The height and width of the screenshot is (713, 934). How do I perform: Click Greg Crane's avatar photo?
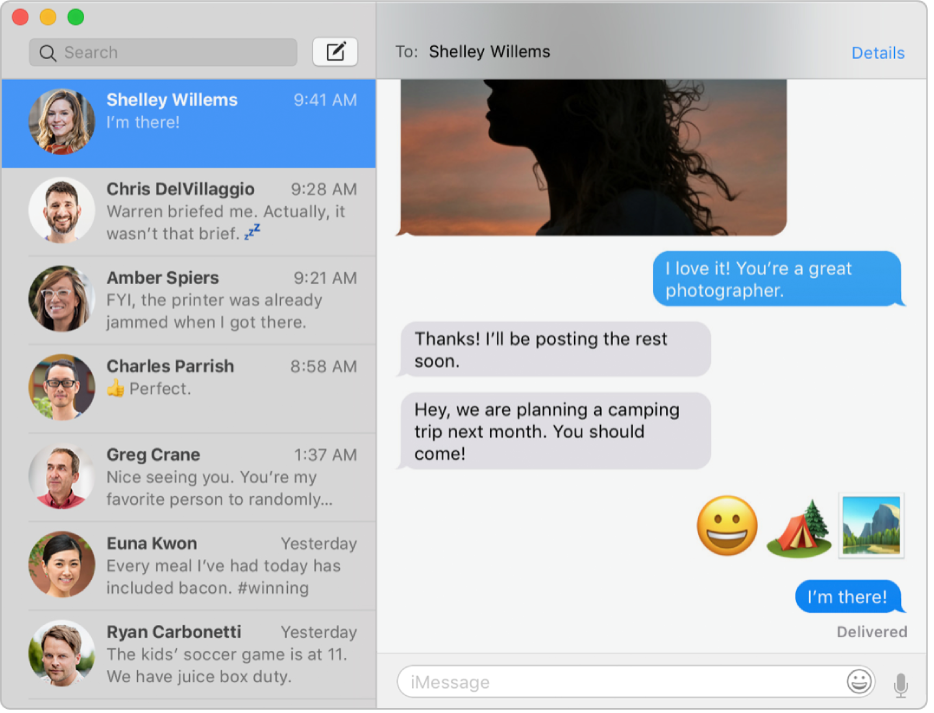62,476
